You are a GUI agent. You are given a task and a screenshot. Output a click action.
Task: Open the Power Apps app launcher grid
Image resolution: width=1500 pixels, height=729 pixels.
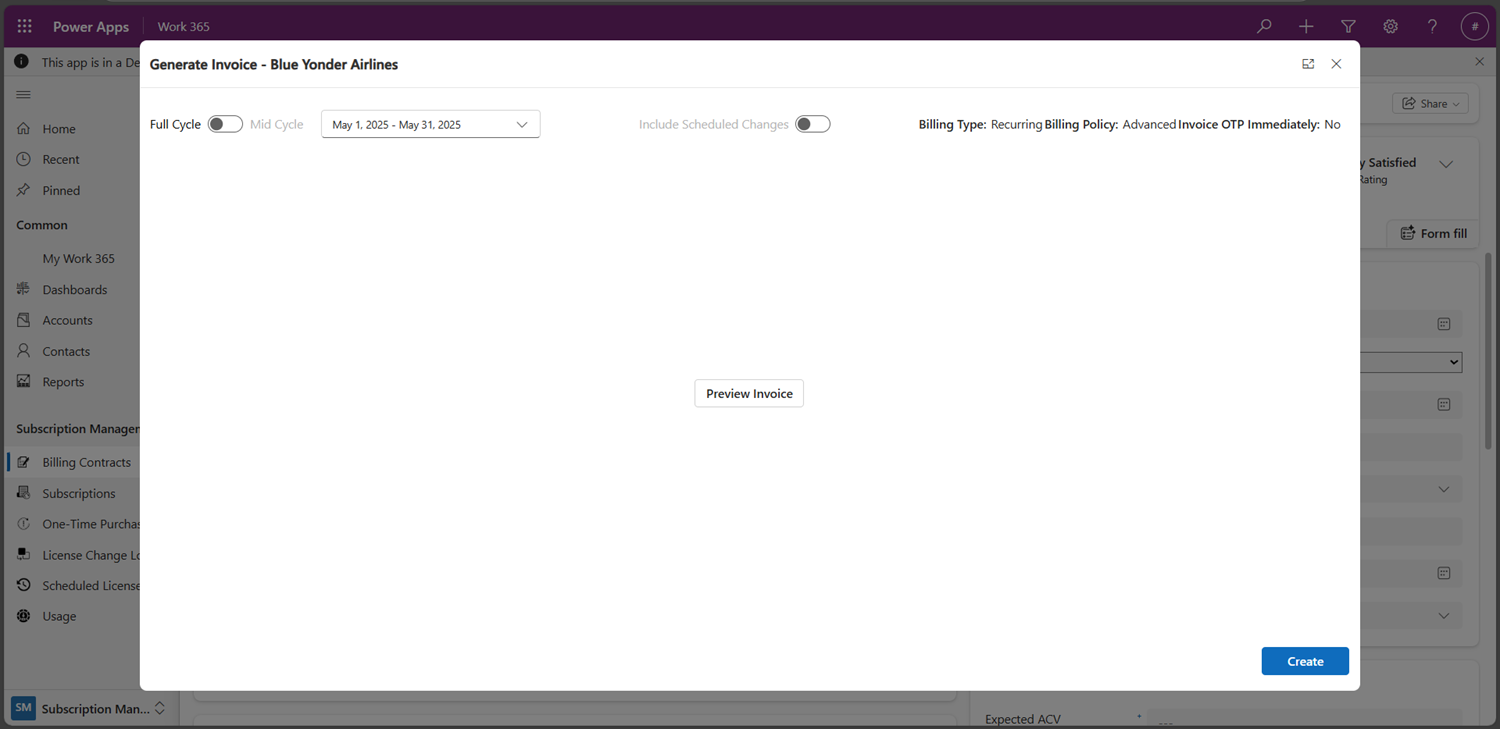(x=24, y=27)
